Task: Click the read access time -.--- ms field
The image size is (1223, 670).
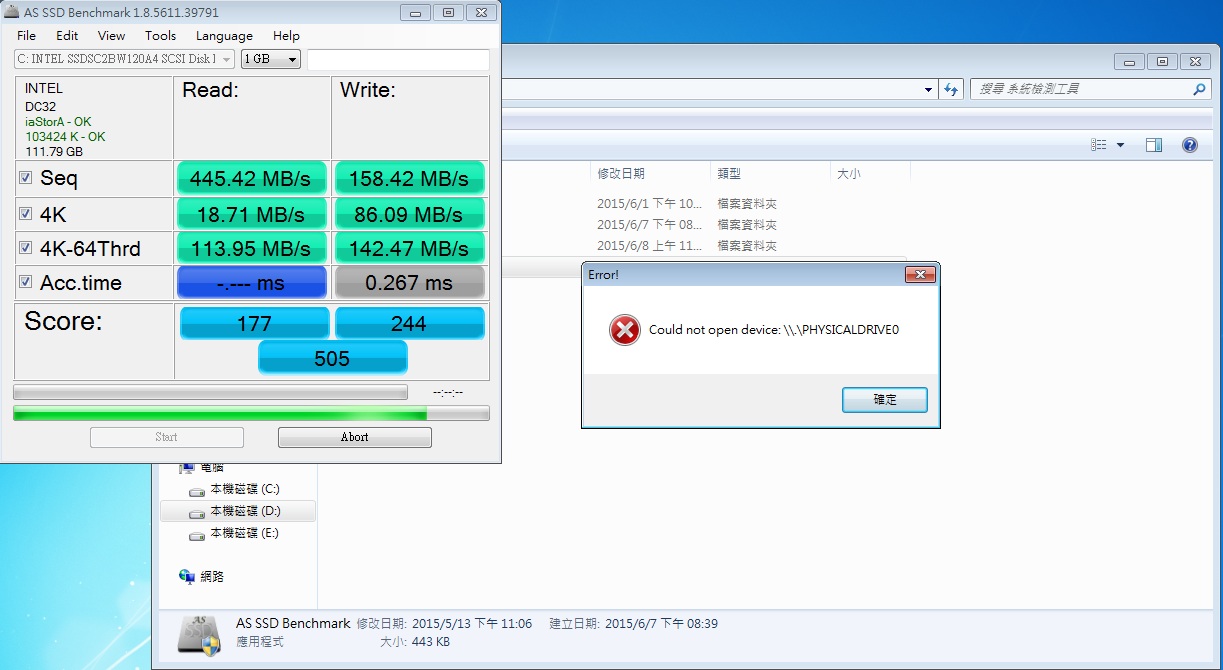Action: pyautogui.click(x=252, y=283)
